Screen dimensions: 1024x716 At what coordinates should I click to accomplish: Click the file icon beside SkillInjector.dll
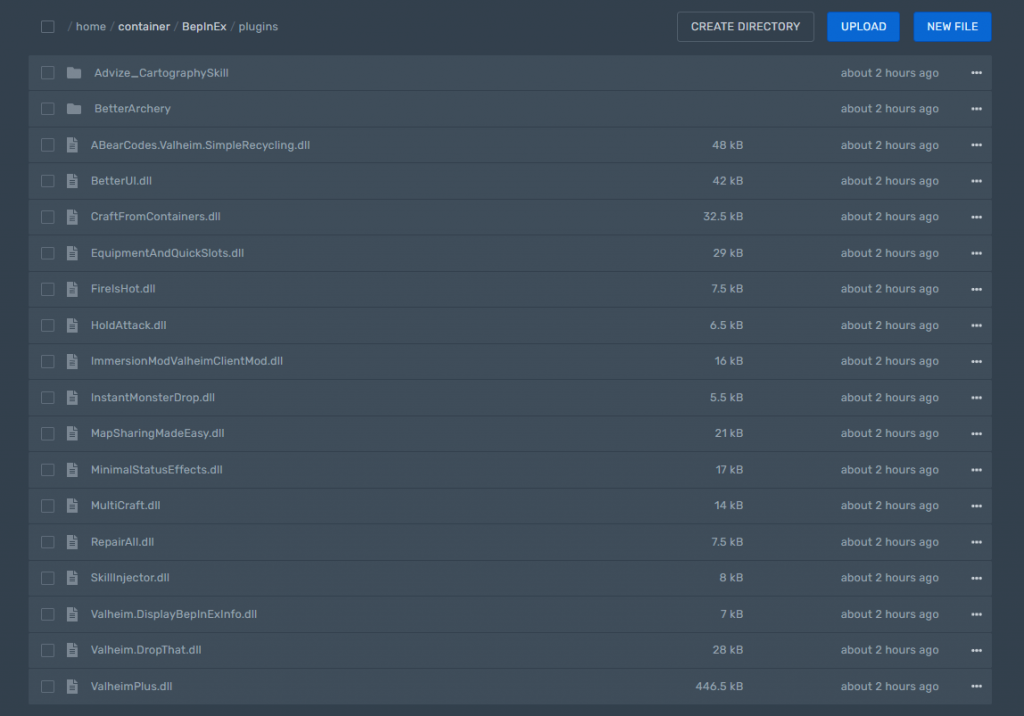click(x=72, y=578)
